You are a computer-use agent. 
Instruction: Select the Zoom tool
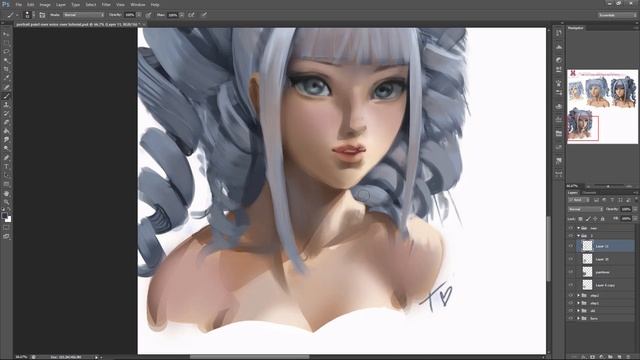(6, 202)
